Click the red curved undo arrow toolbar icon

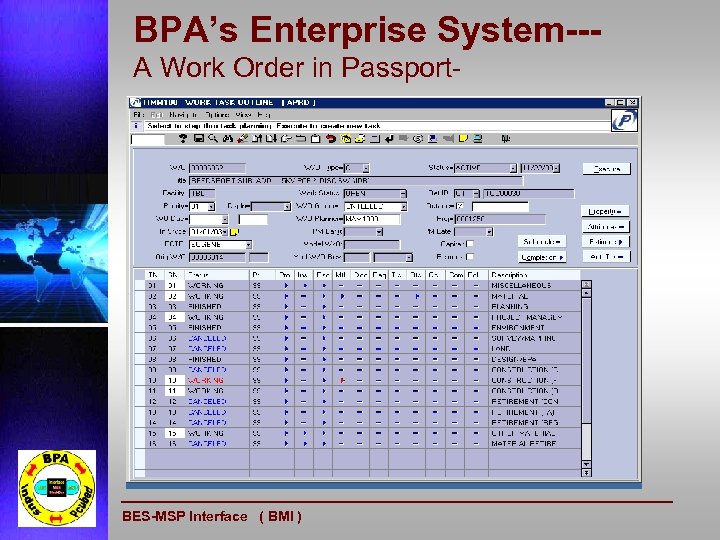click(330, 138)
